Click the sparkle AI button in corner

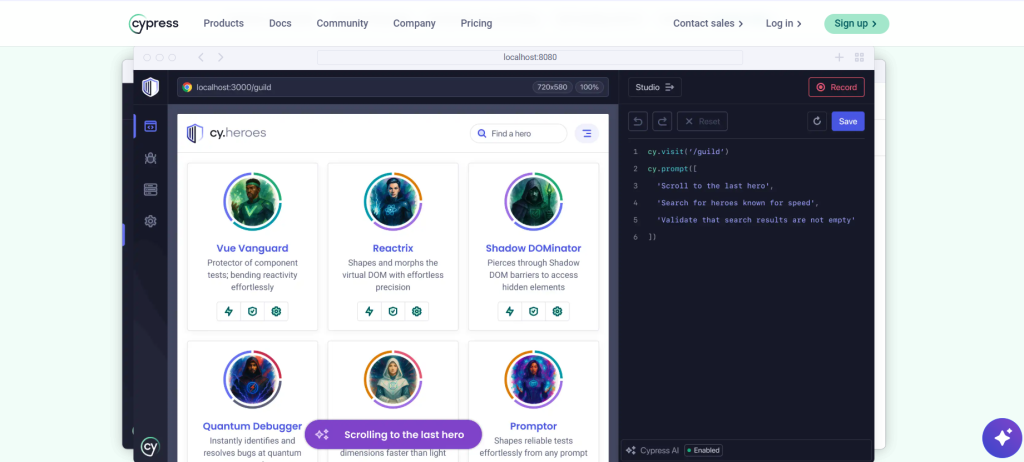tap(1000, 437)
